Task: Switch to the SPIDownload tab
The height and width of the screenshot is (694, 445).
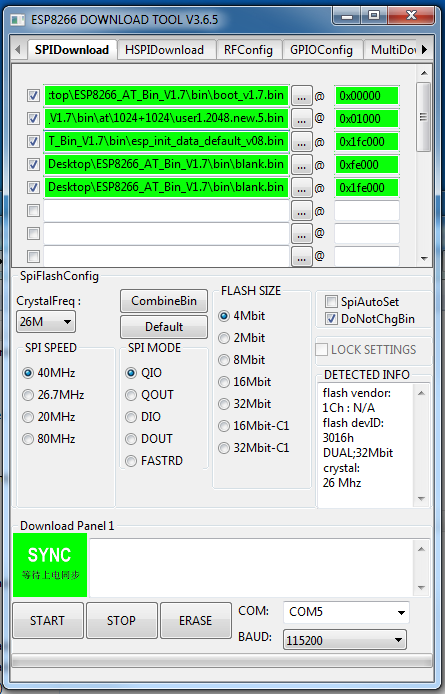Action: tap(72, 50)
